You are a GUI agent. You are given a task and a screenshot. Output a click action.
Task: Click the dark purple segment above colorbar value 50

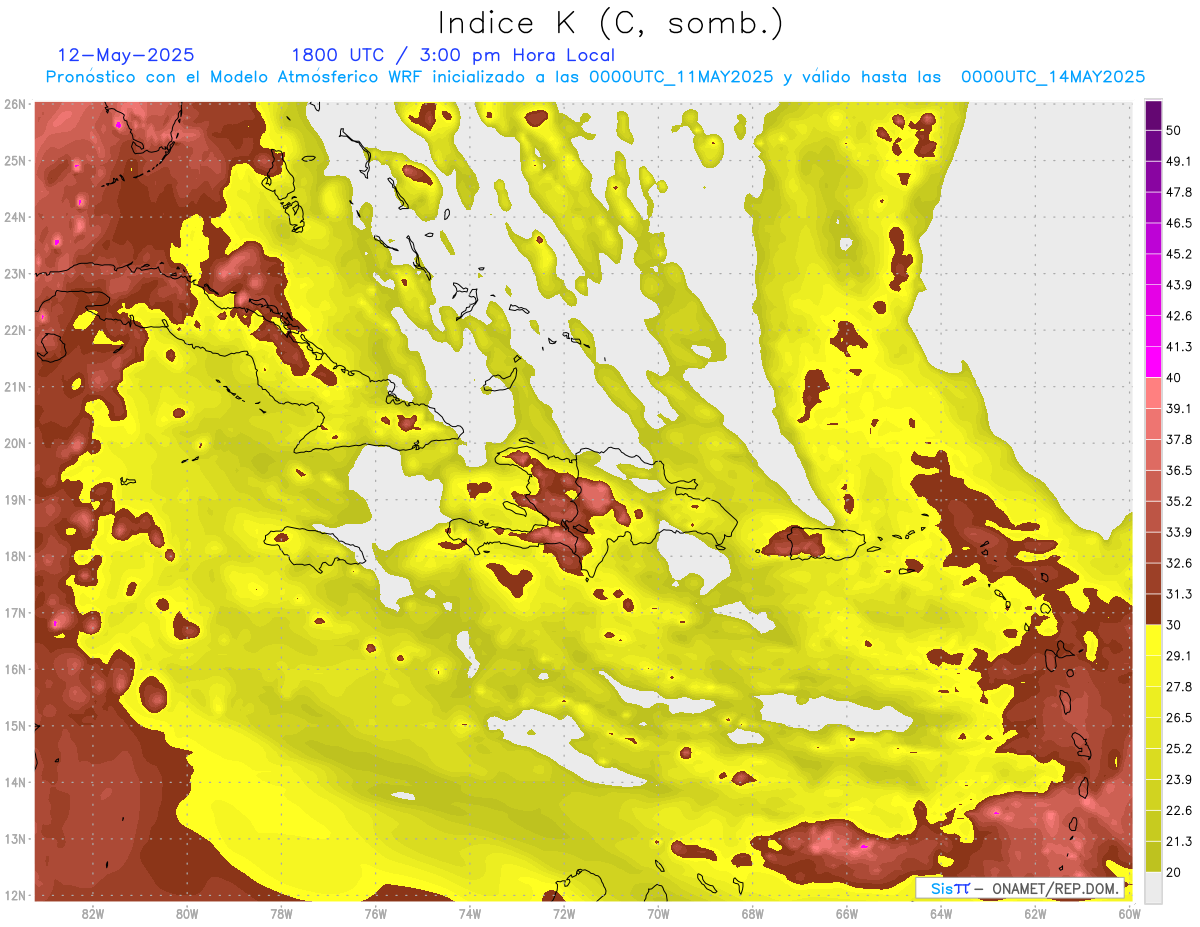[x=1153, y=116]
